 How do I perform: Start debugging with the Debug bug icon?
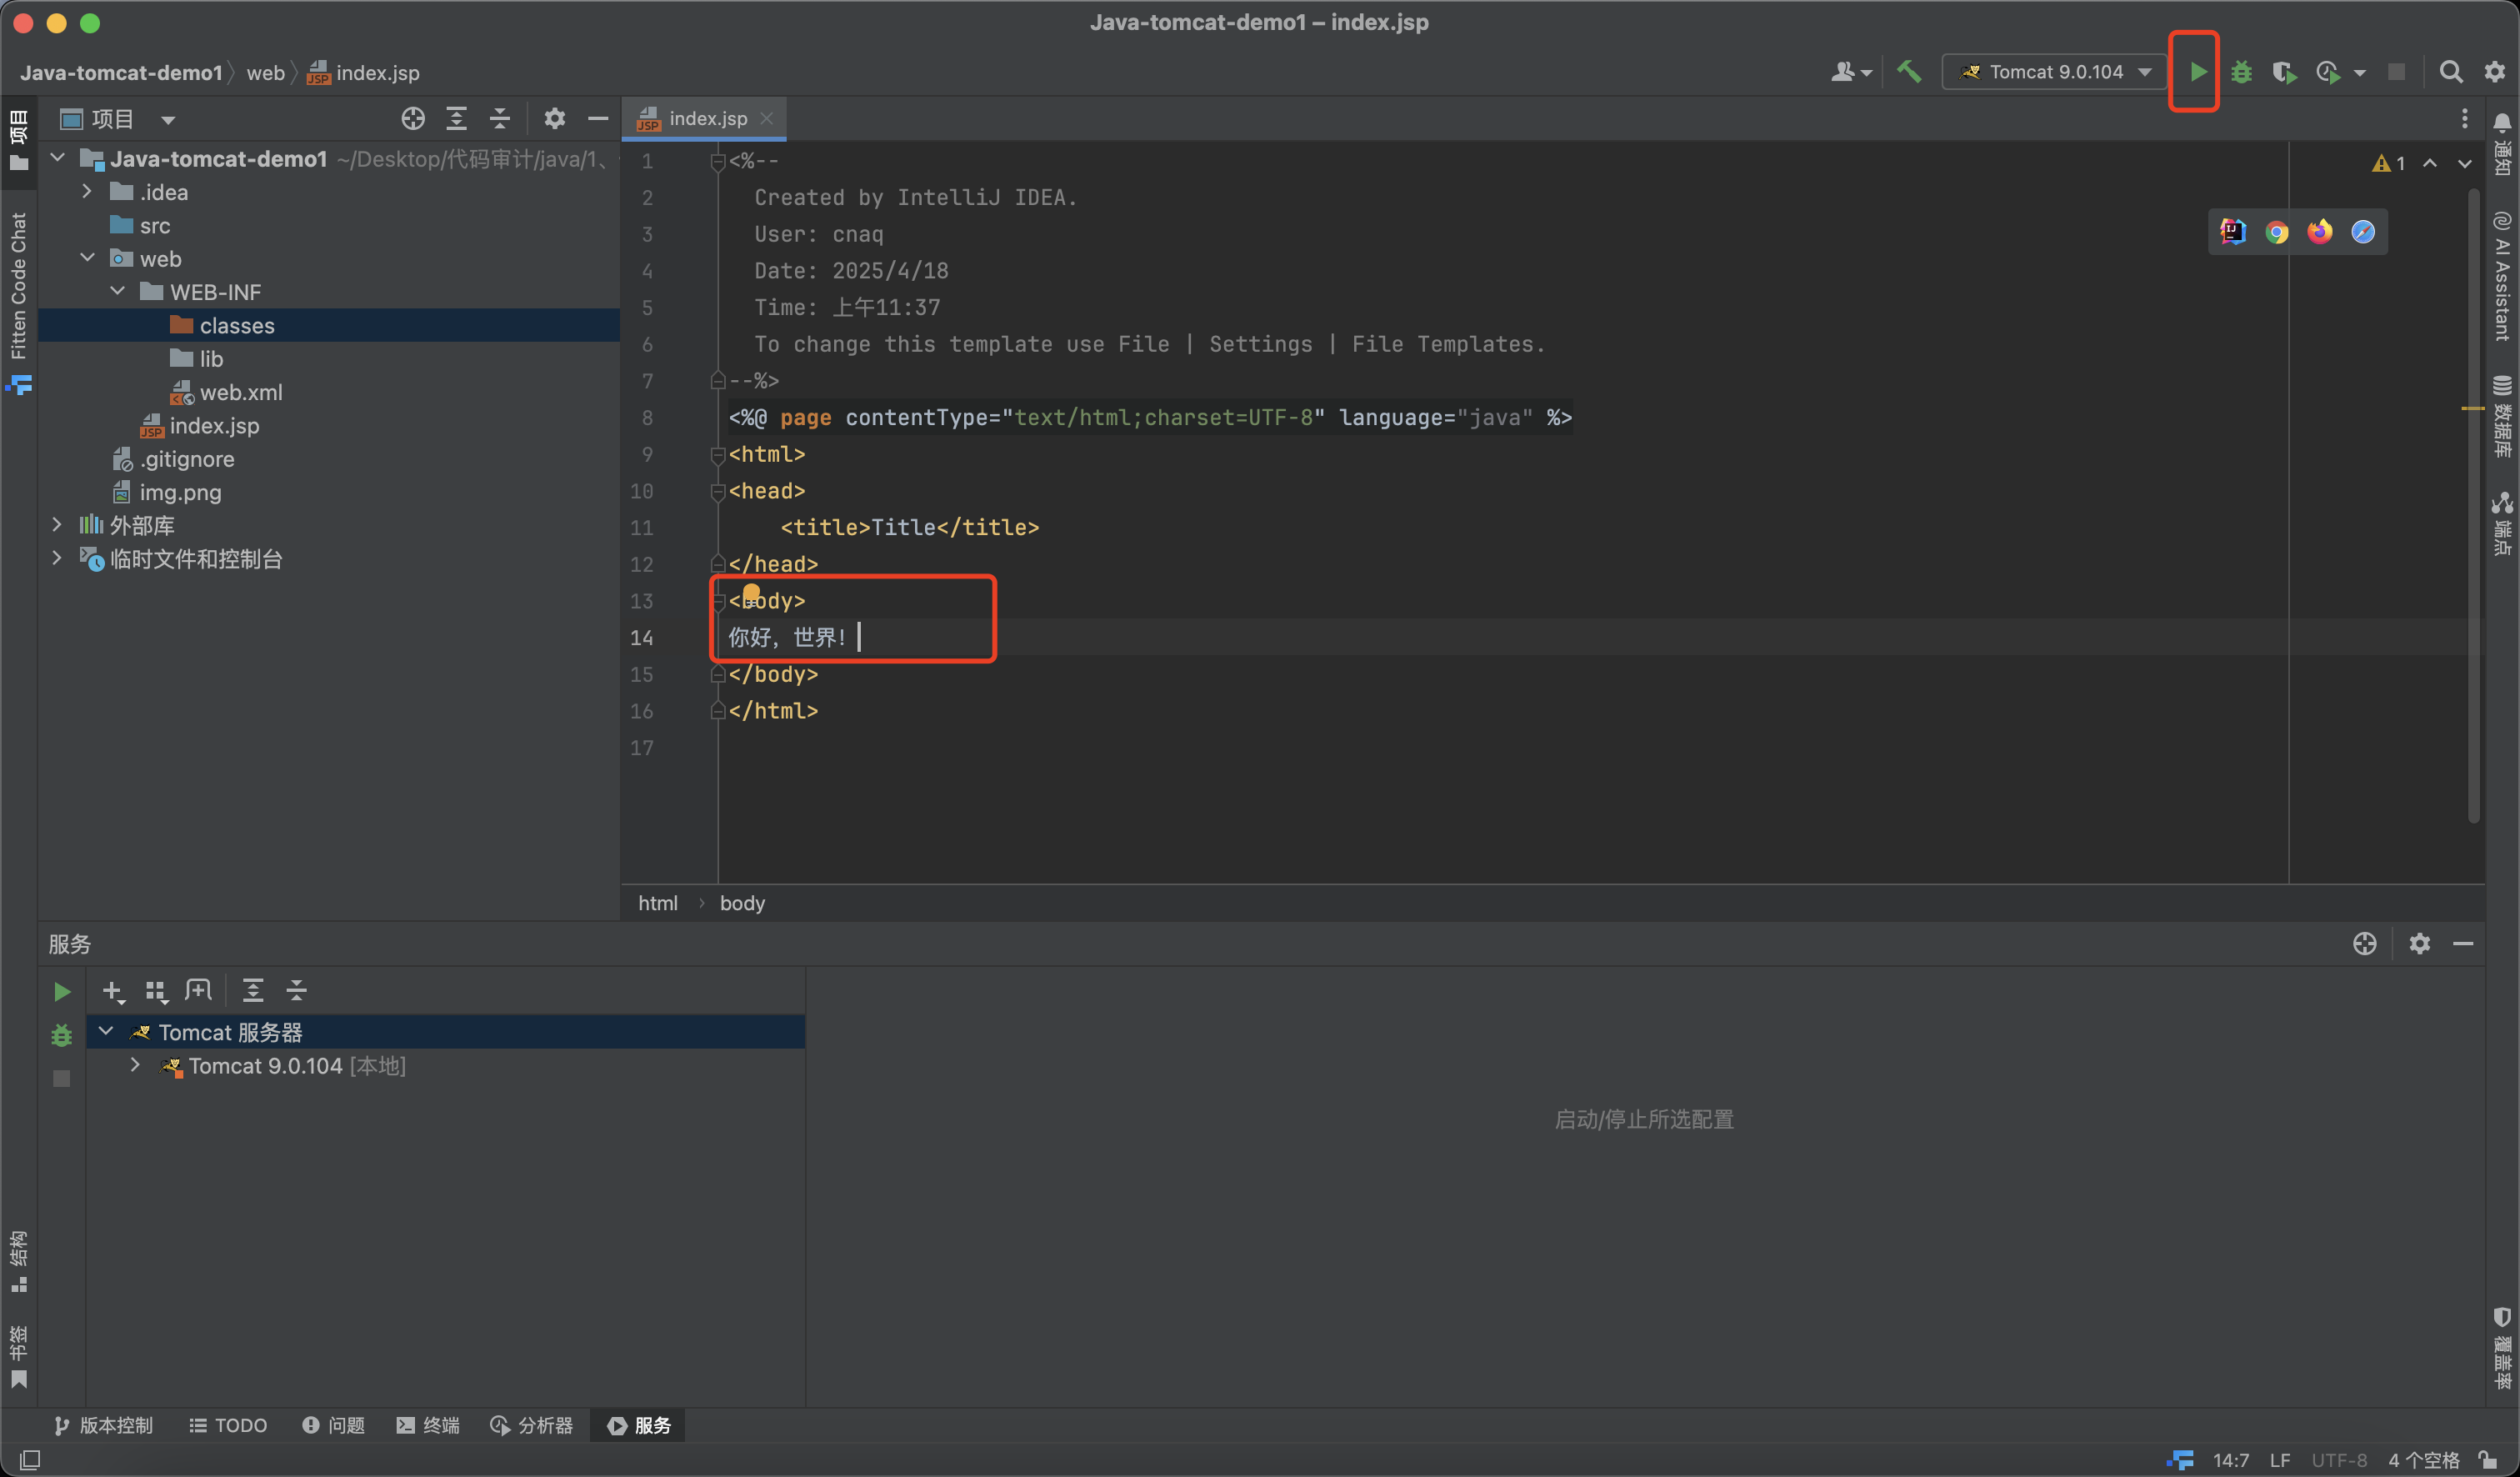2241,72
